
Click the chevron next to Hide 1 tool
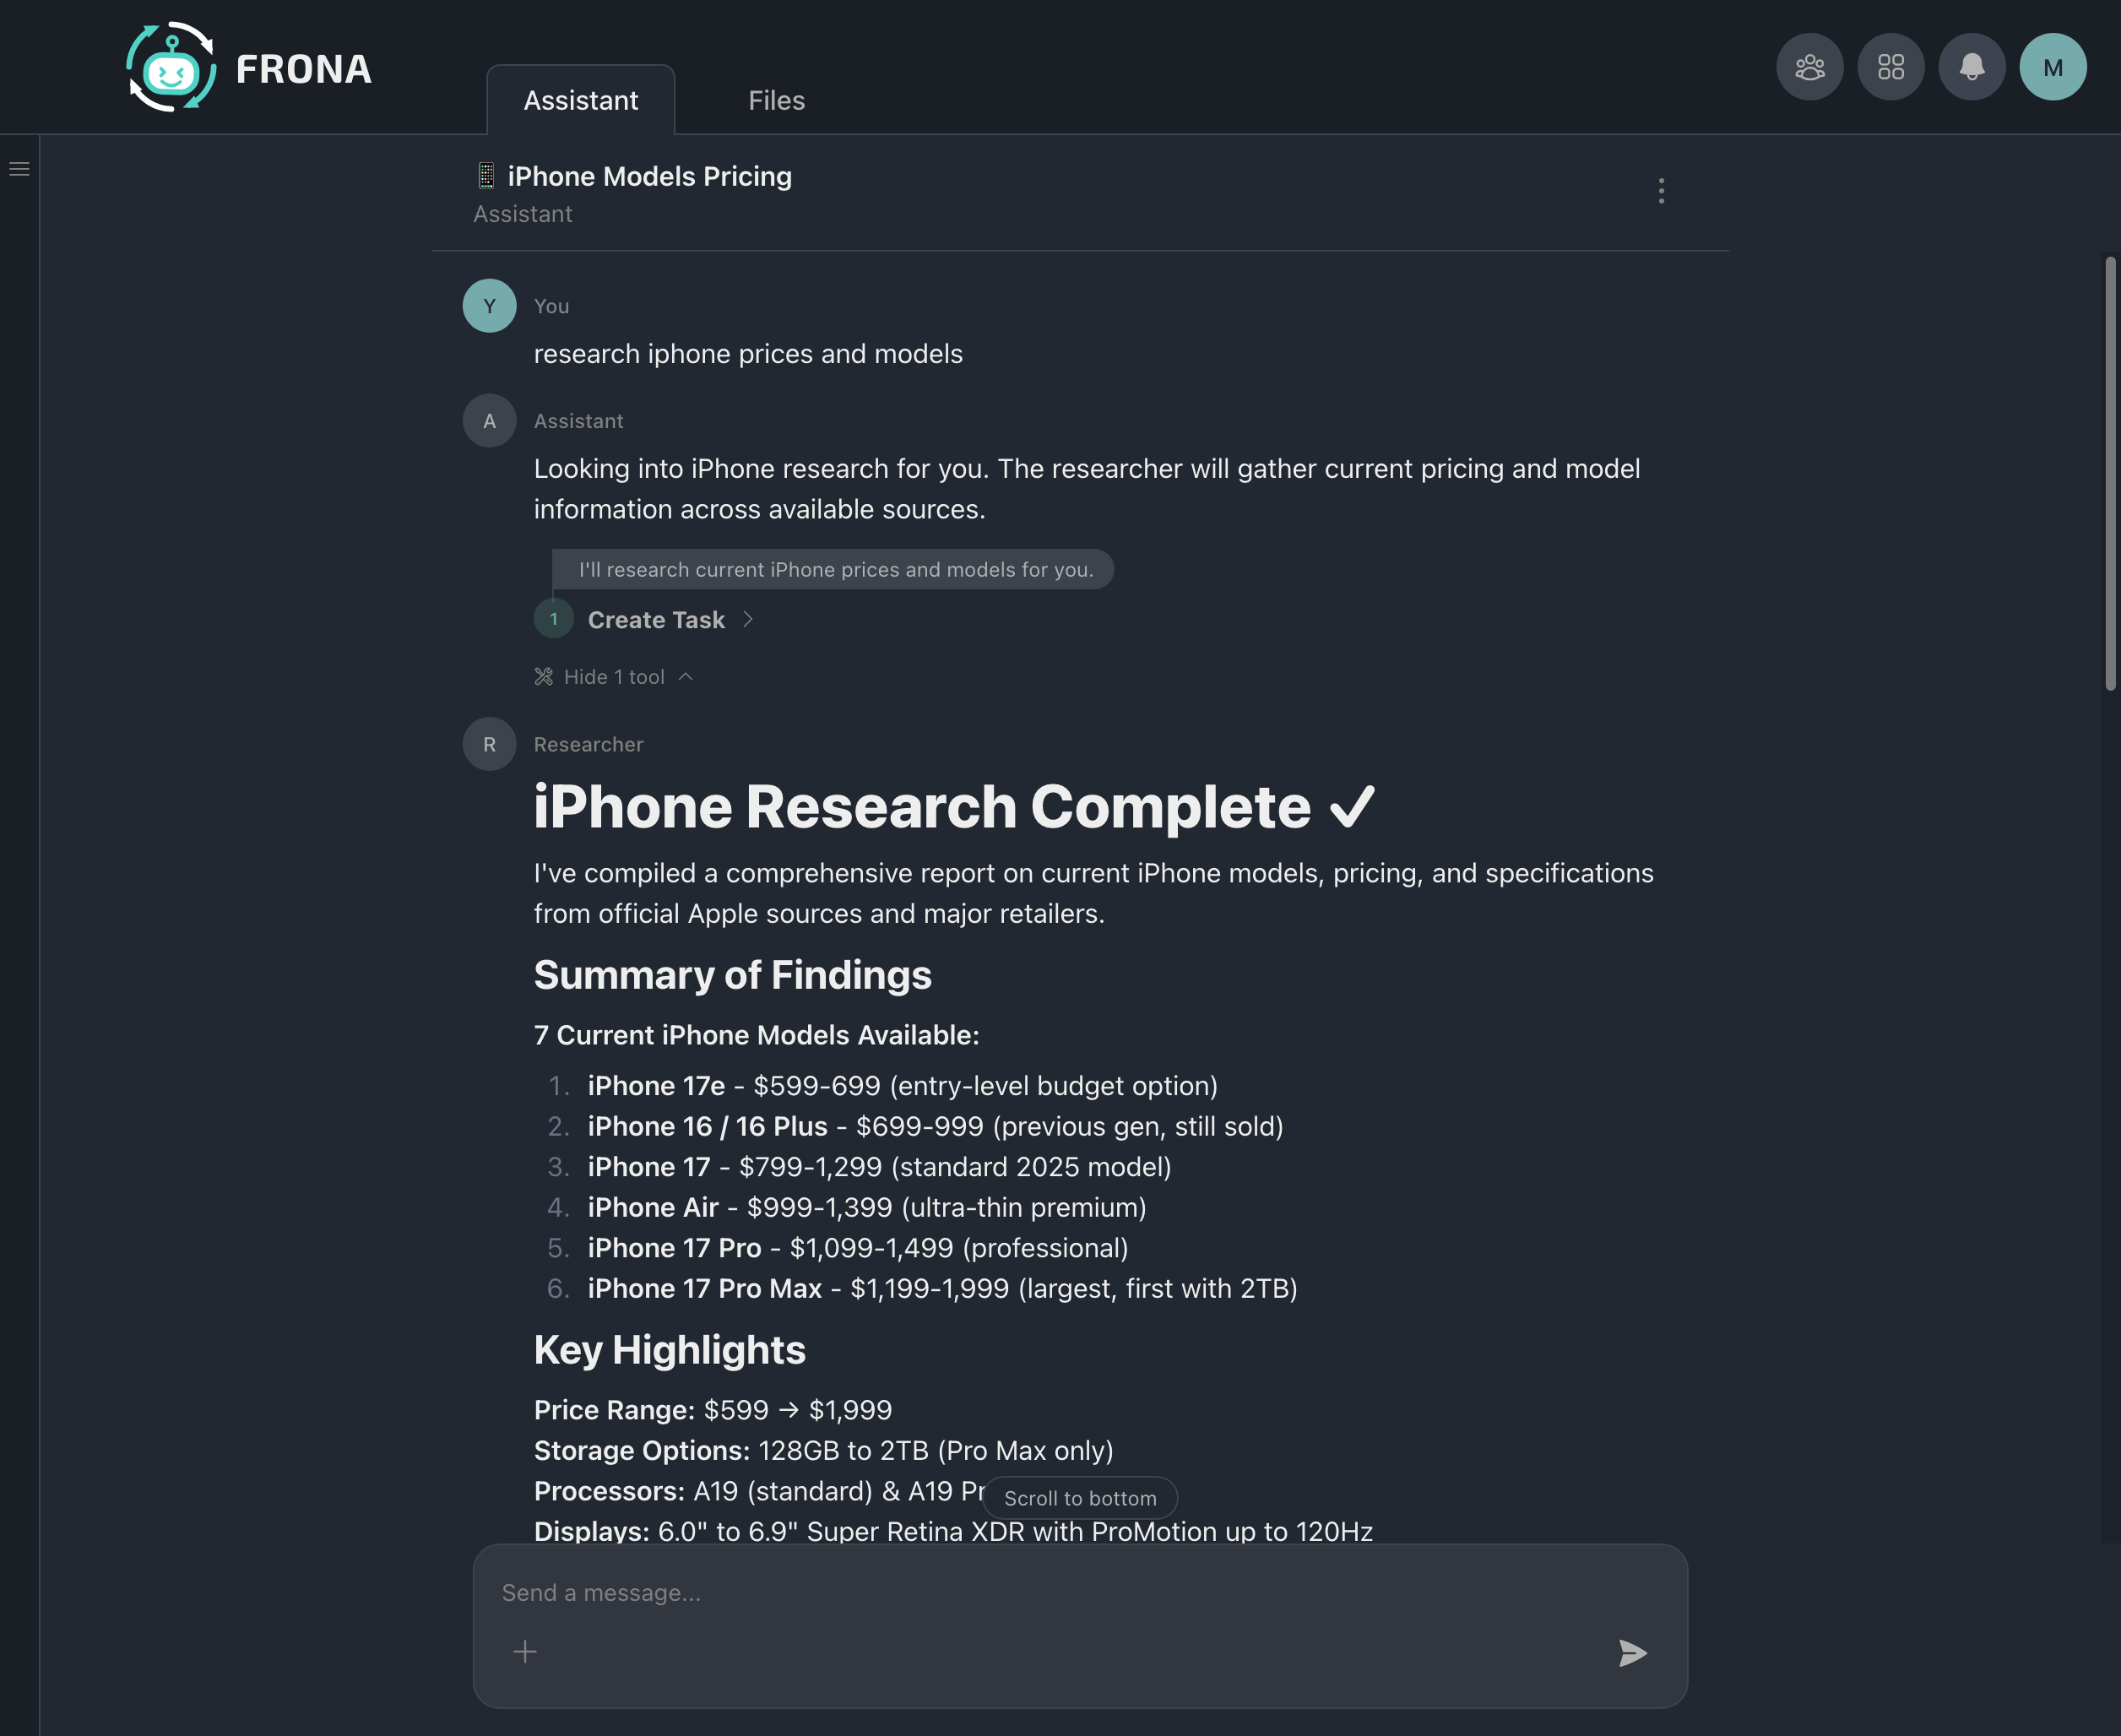point(687,676)
